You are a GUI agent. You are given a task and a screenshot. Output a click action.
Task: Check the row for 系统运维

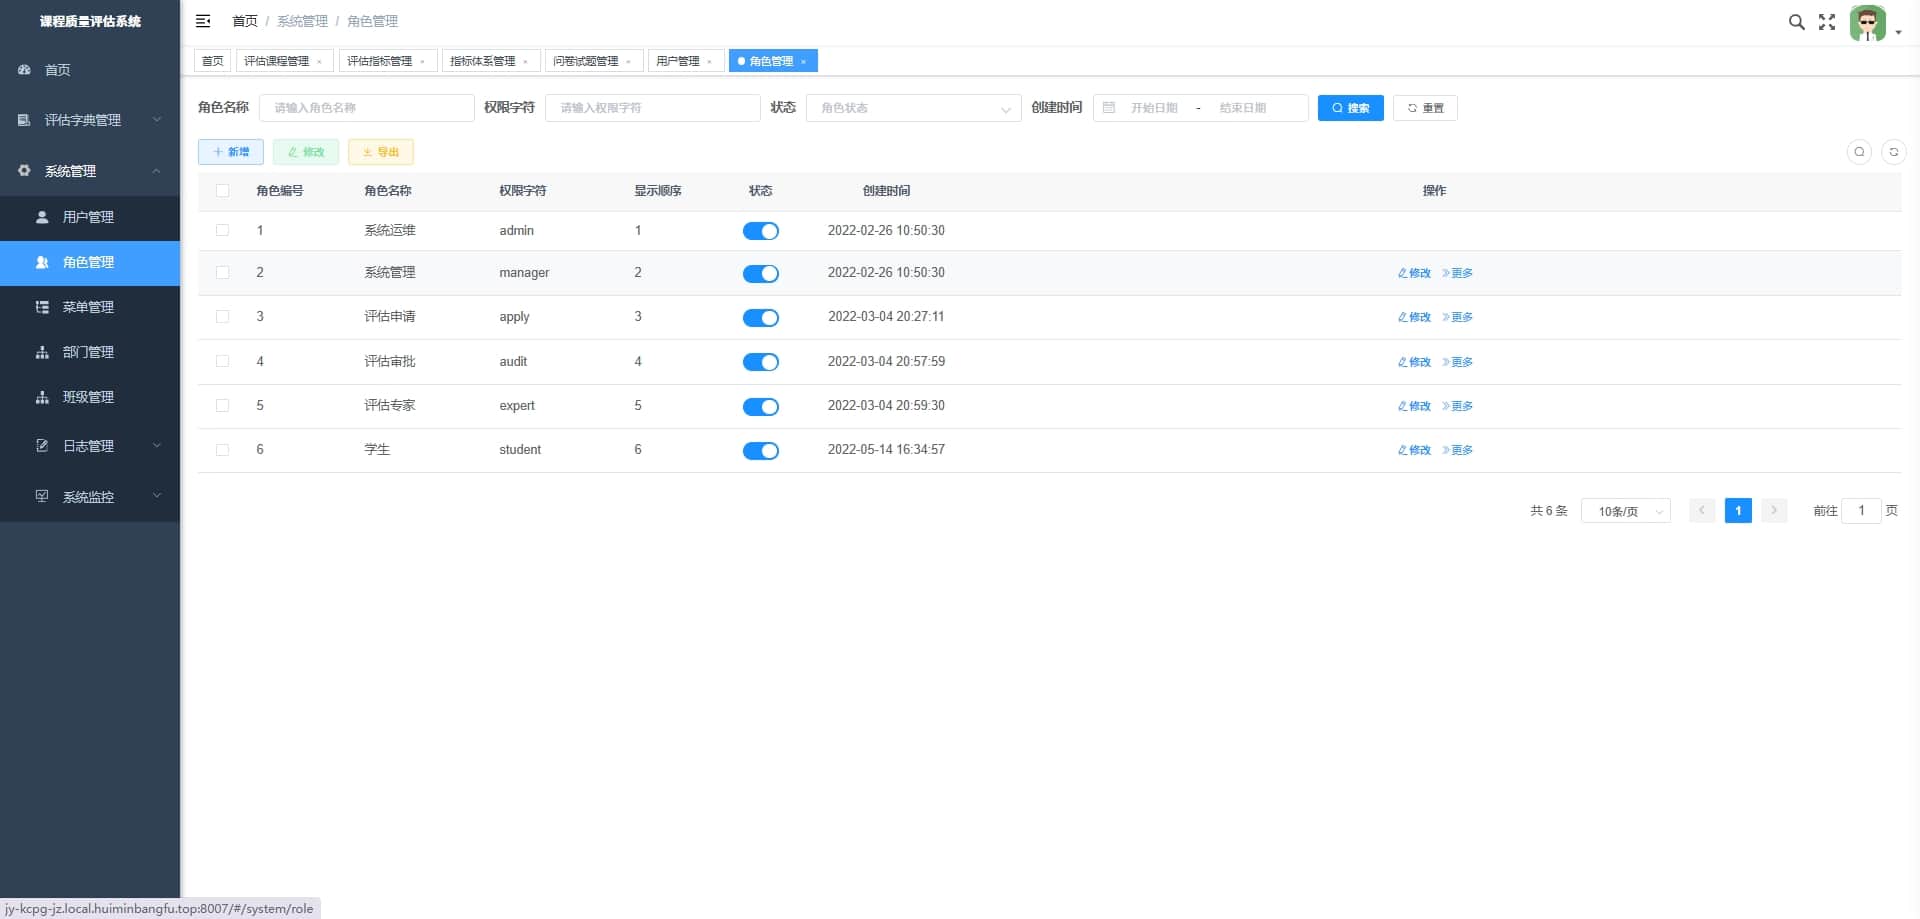[223, 231]
